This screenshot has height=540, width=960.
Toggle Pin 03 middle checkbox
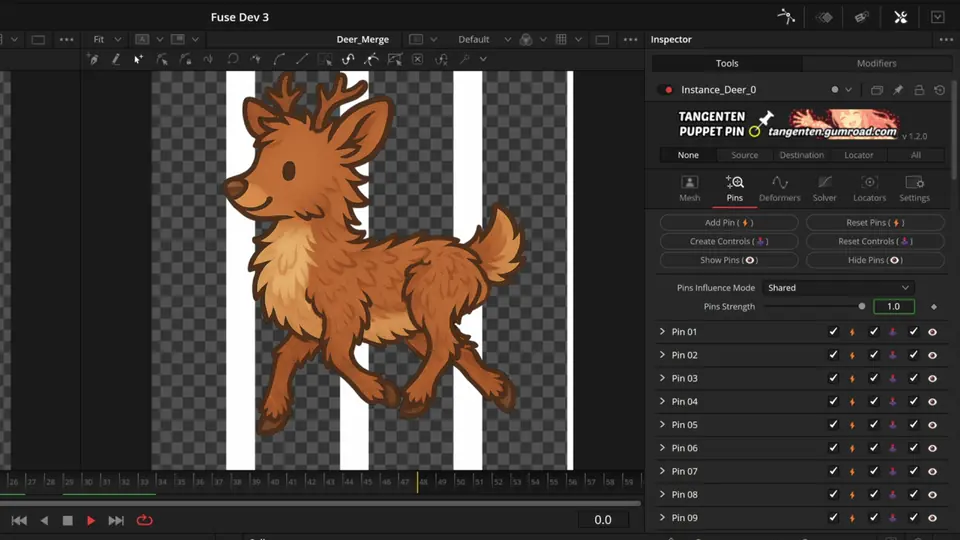(874, 378)
